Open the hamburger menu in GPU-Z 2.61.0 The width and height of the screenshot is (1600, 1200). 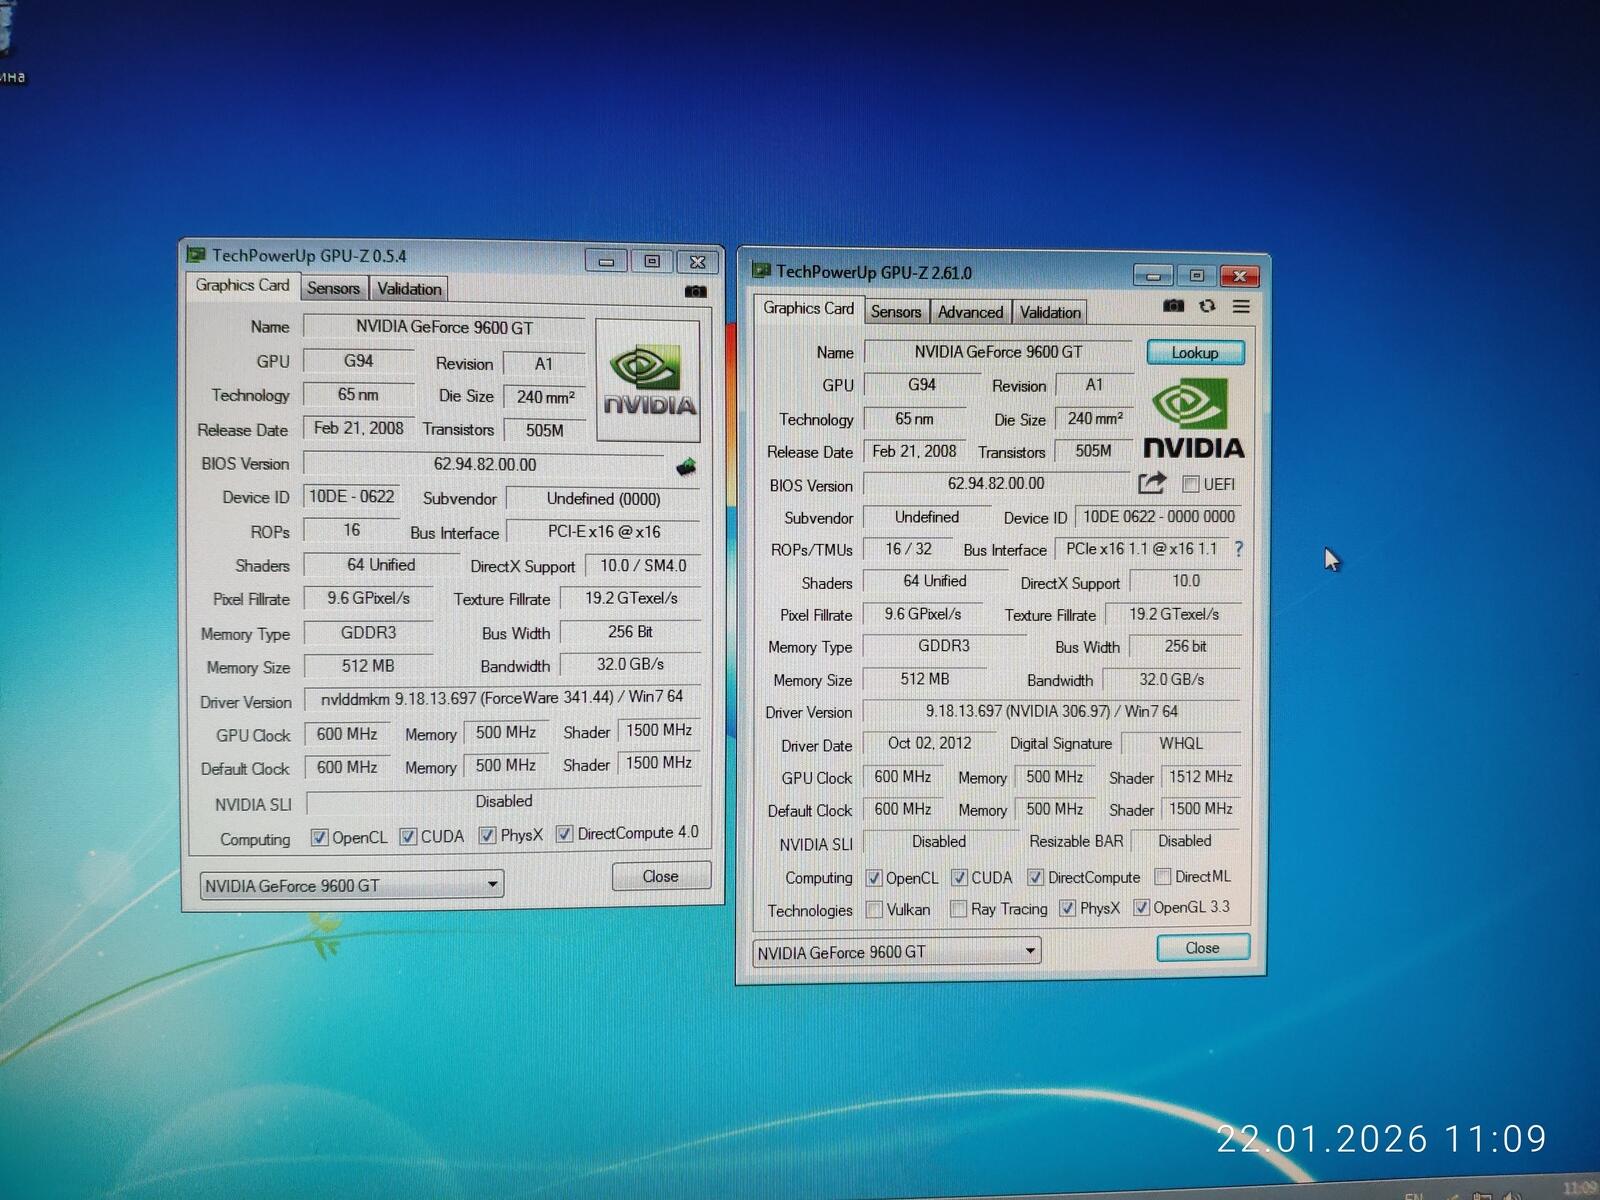point(1241,306)
